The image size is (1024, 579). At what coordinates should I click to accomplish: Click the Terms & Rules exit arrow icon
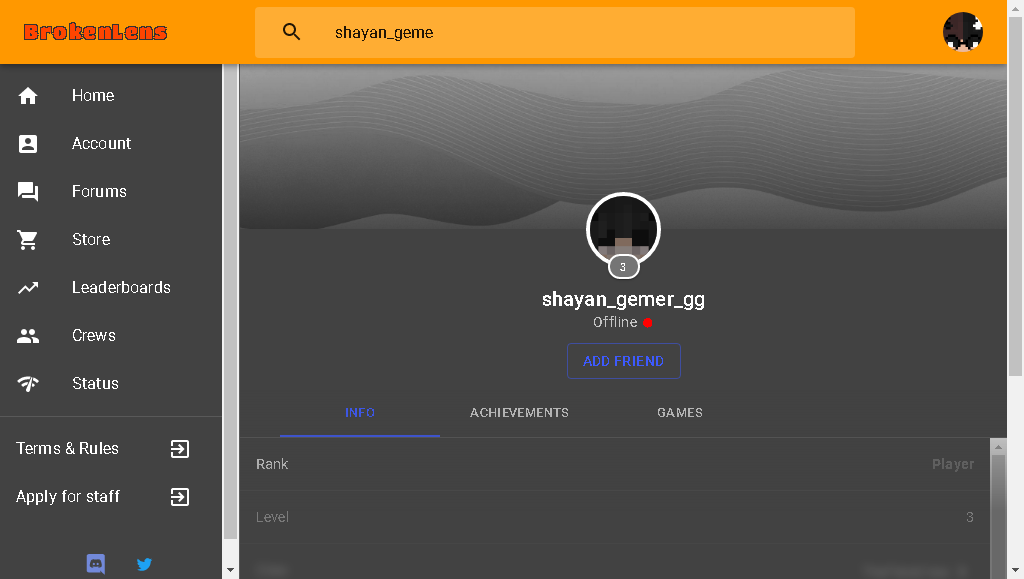180,449
